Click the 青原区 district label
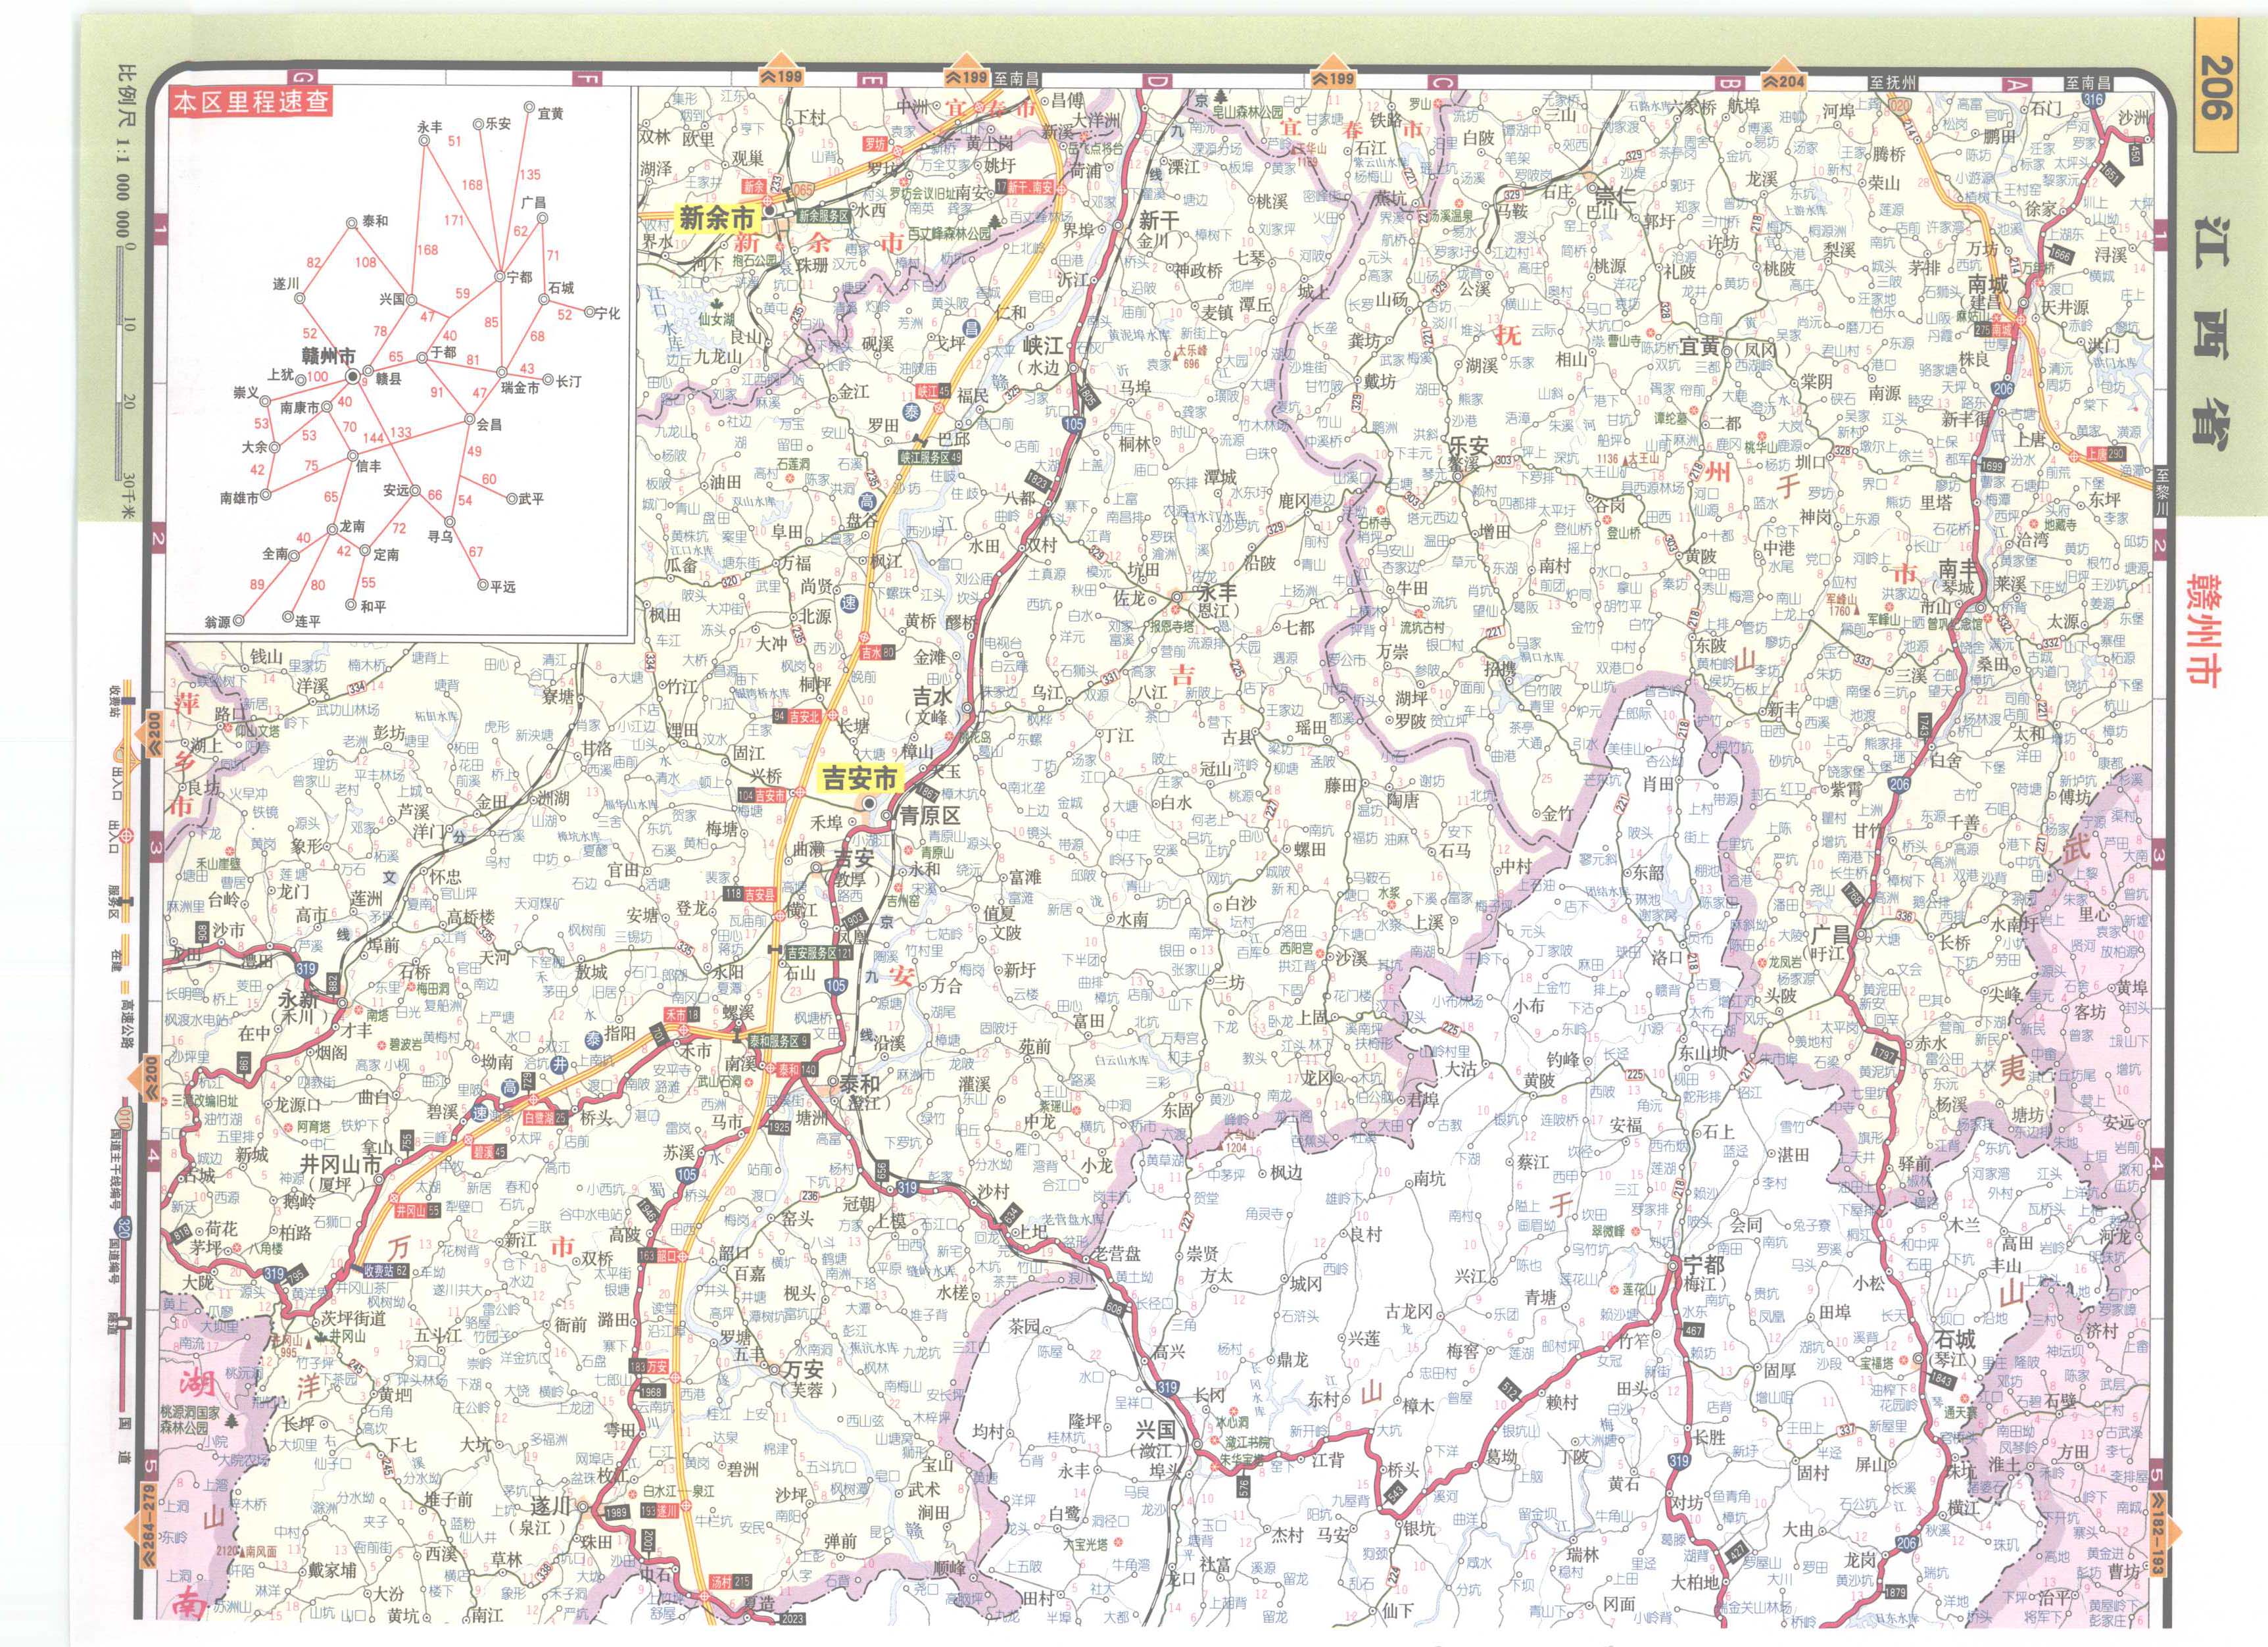 (x=929, y=816)
